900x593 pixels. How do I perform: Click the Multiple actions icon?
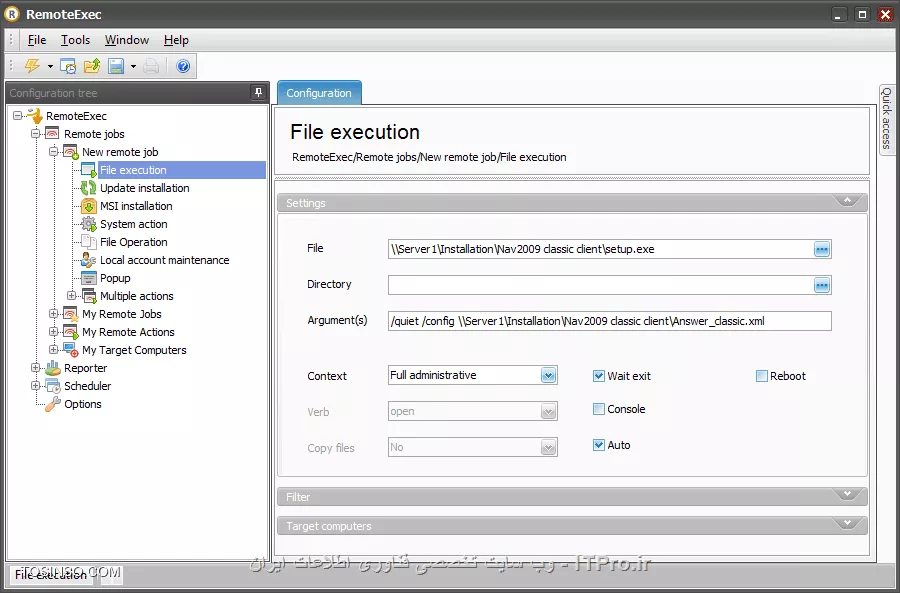(89, 296)
